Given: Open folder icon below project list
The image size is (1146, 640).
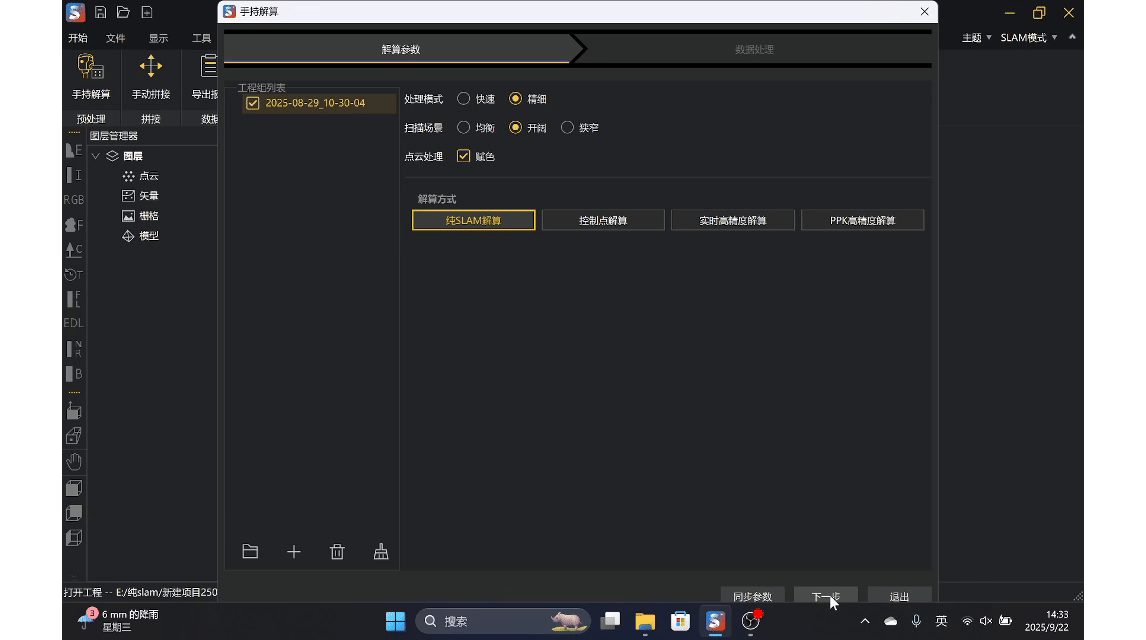Looking at the screenshot, I should 250,552.
